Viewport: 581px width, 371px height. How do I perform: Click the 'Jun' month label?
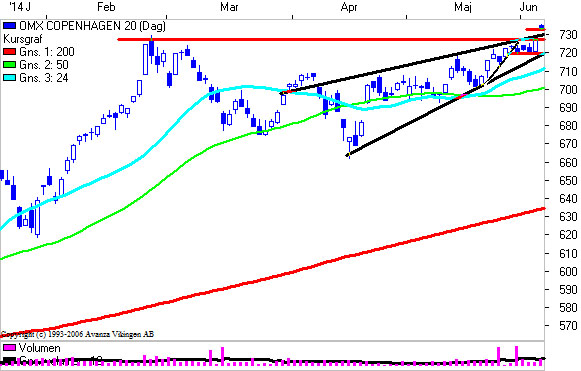point(529,7)
